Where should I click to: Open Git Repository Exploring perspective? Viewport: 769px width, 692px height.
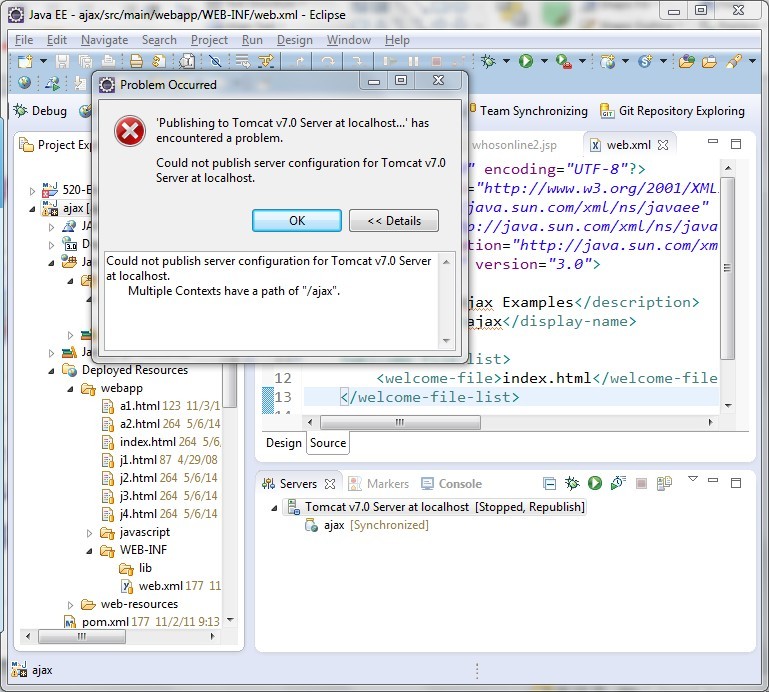pos(672,111)
